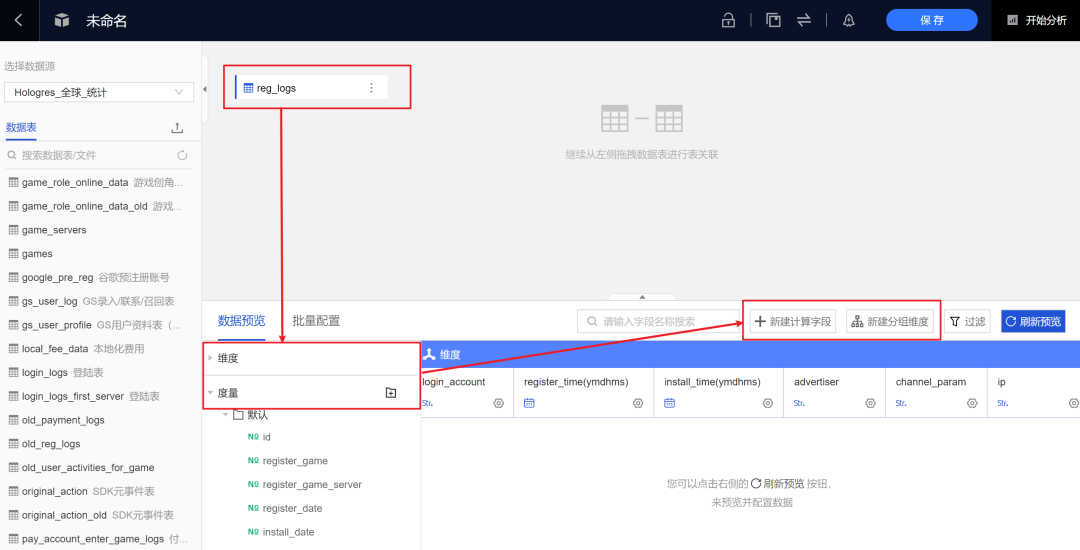Screen dimensions: 1080x550
Task: Click the 保存 button
Action: 931,20
